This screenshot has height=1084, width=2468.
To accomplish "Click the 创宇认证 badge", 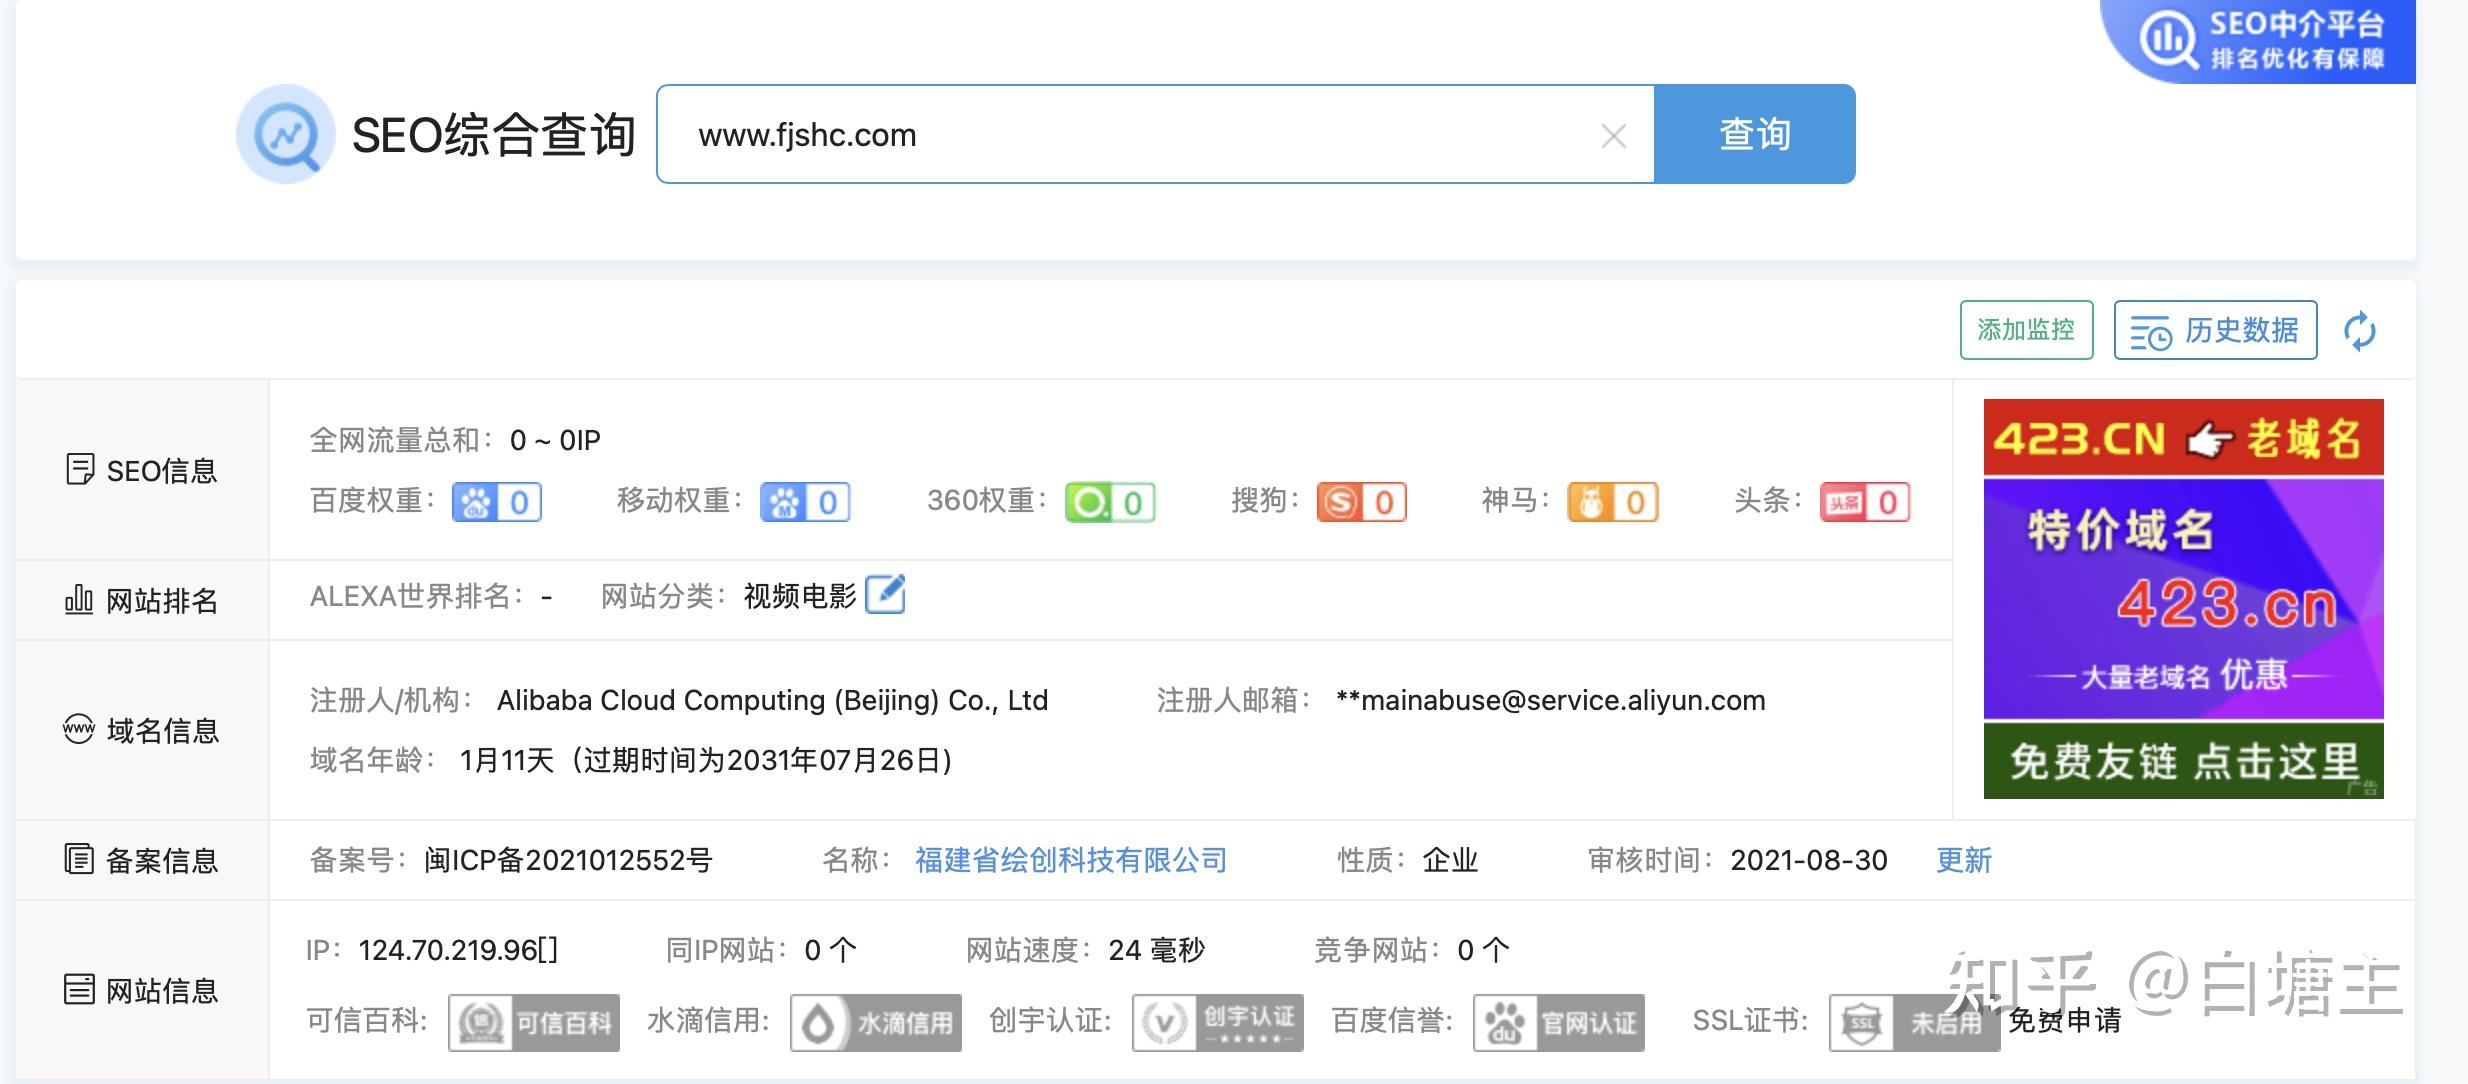I will (x=1218, y=1022).
